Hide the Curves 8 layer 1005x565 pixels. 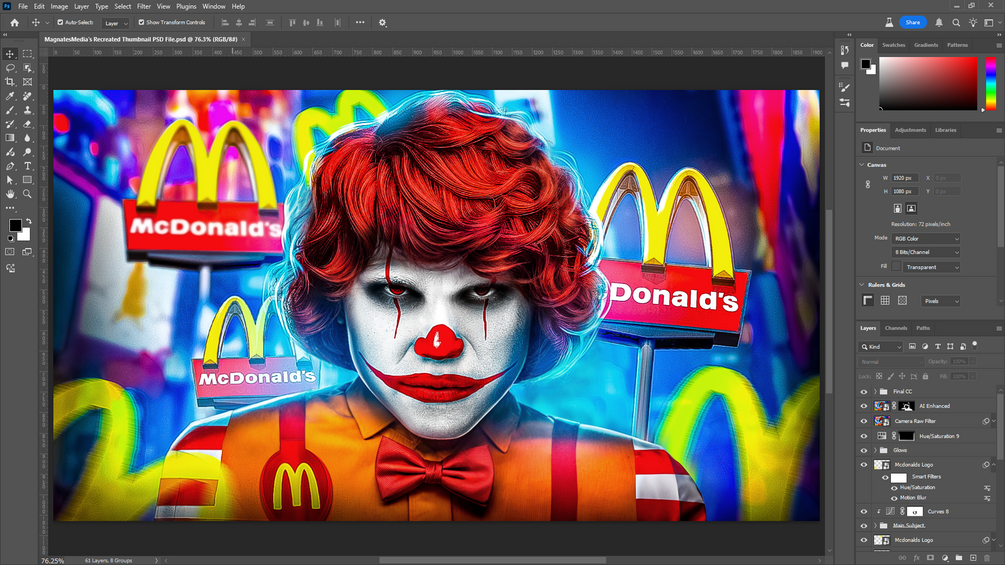click(x=863, y=512)
